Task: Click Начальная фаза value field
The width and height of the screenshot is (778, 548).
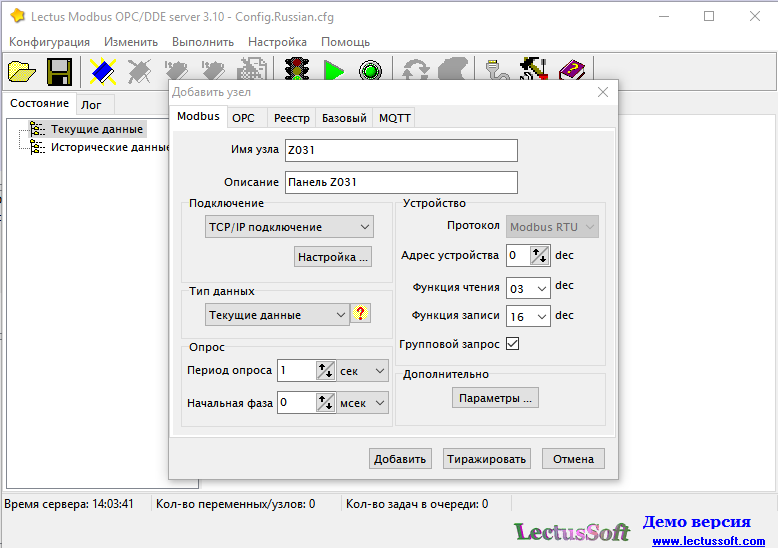Action: 296,403
